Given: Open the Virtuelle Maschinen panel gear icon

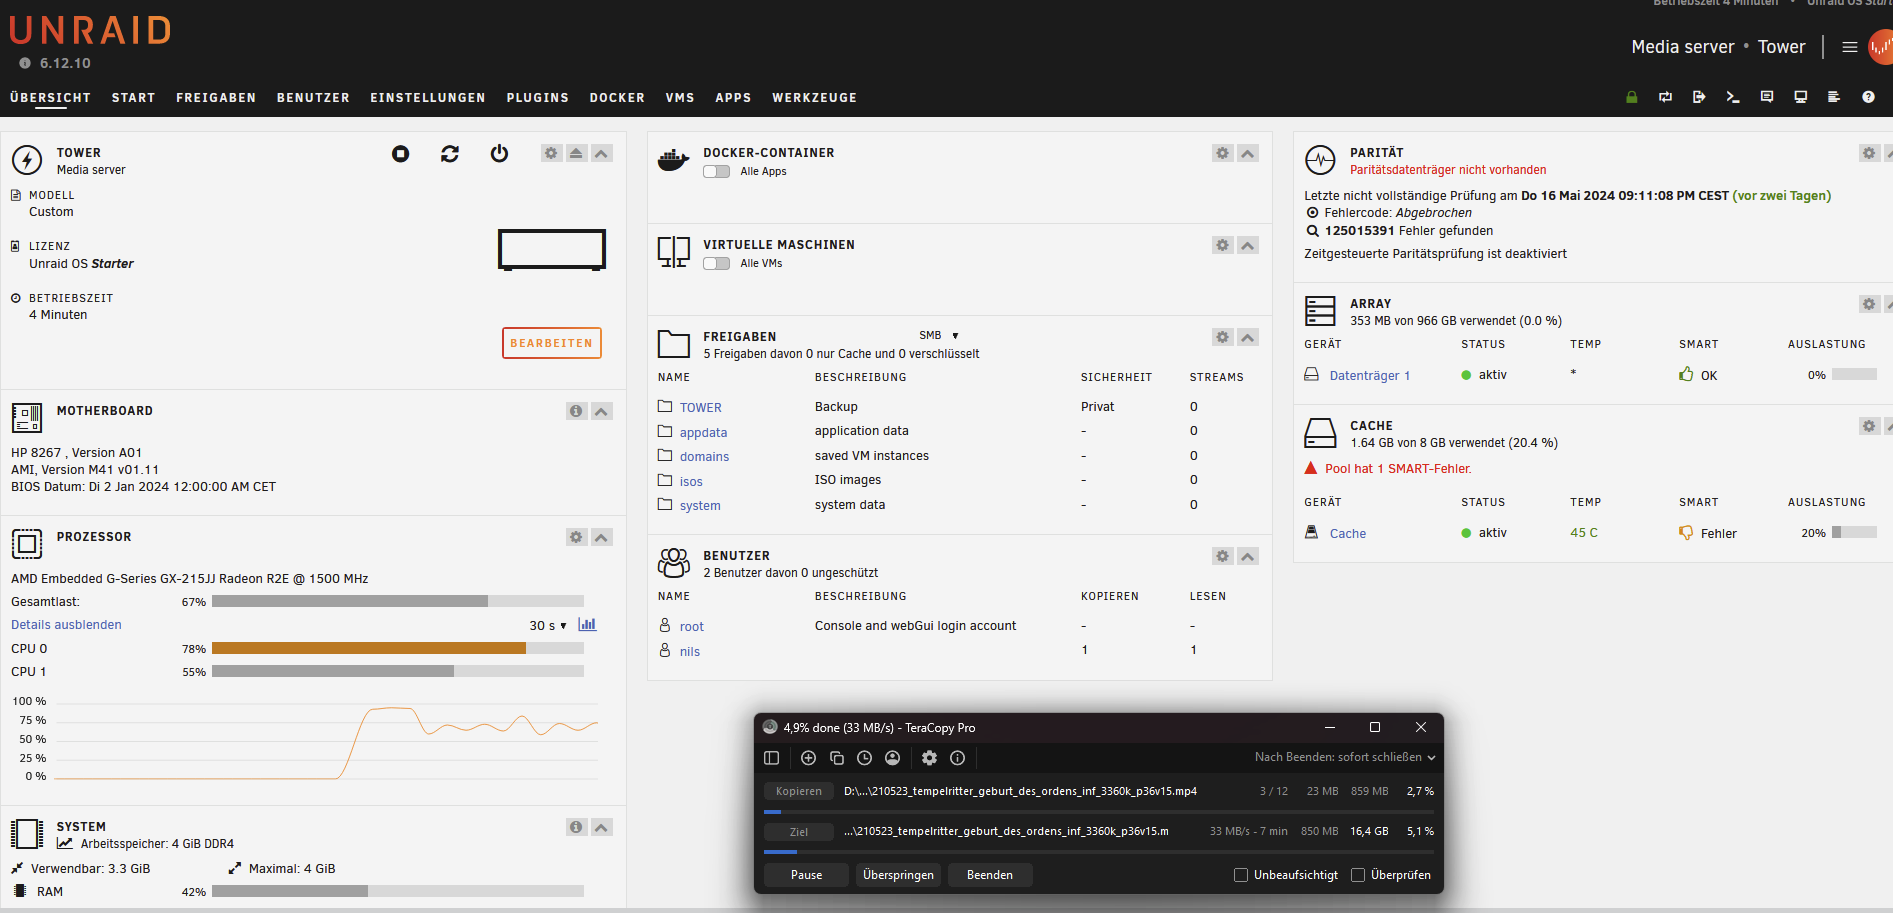Looking at the screenshot, I should point(1222,245).
